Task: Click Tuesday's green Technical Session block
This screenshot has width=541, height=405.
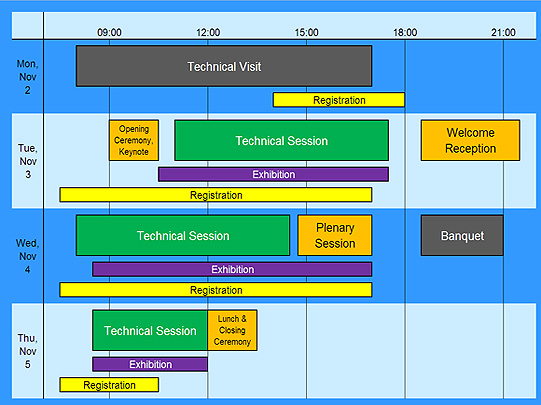Action: coord(282,140)
